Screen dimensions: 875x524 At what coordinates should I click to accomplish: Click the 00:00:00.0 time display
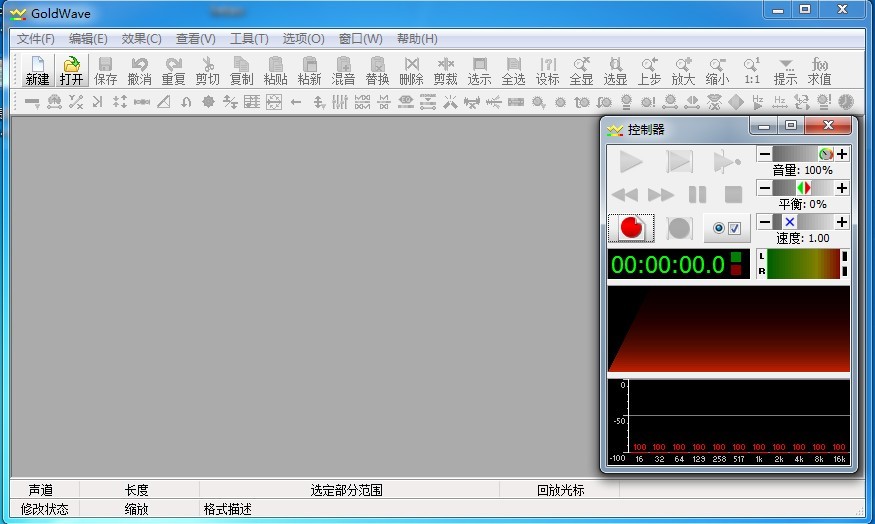click(x=668, y=265)
